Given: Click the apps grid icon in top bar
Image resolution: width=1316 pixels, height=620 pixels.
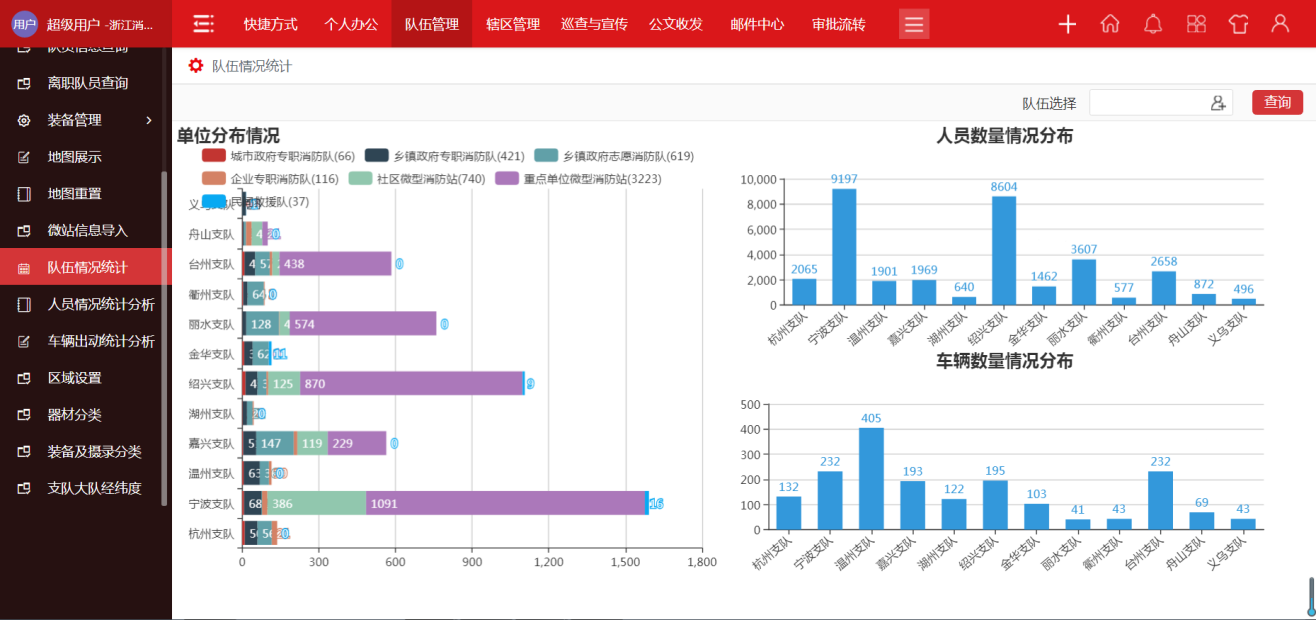Looking at the screenshot, I should point(1196,24).
